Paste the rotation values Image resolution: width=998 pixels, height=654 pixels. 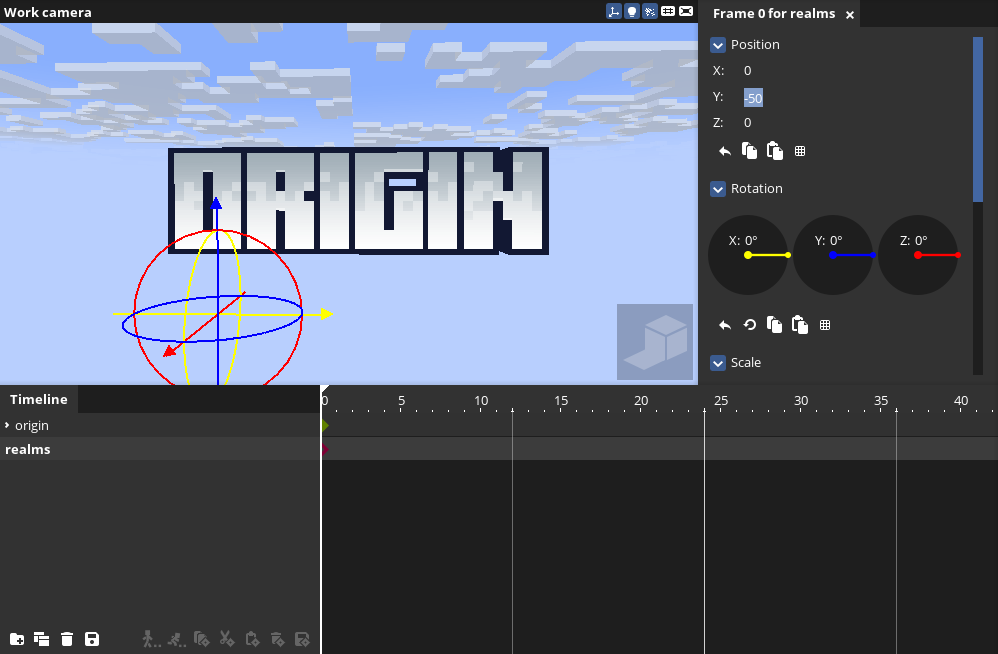pyautogui.click(x=799, y=325)
